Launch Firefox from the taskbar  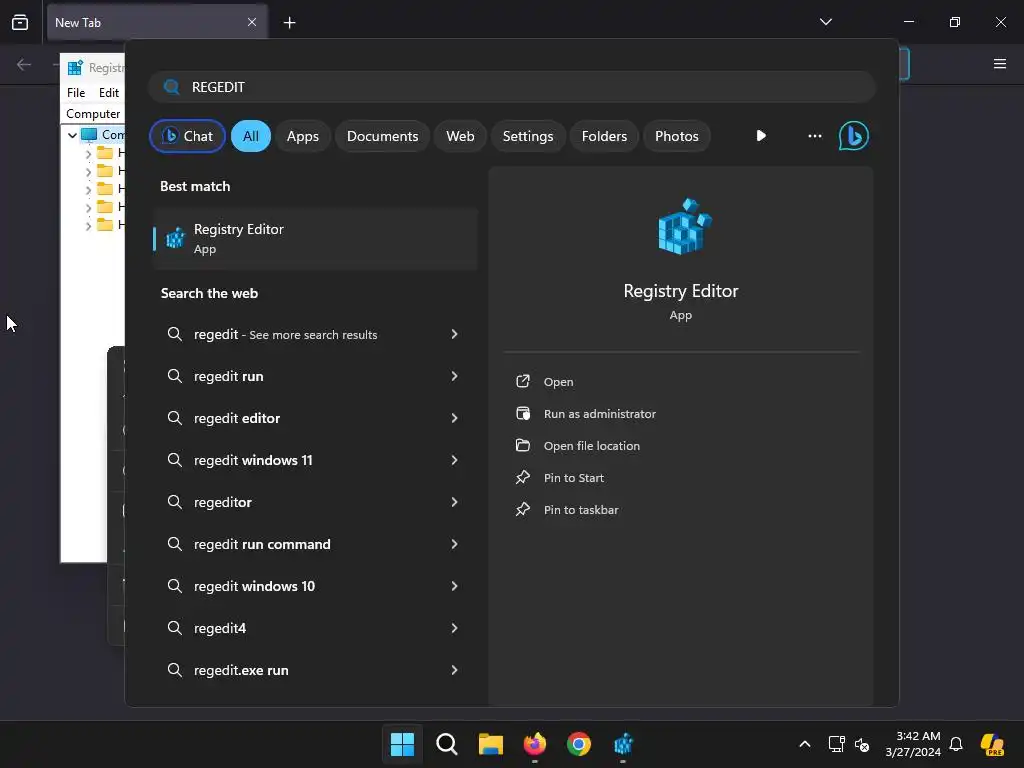point(535,744)
